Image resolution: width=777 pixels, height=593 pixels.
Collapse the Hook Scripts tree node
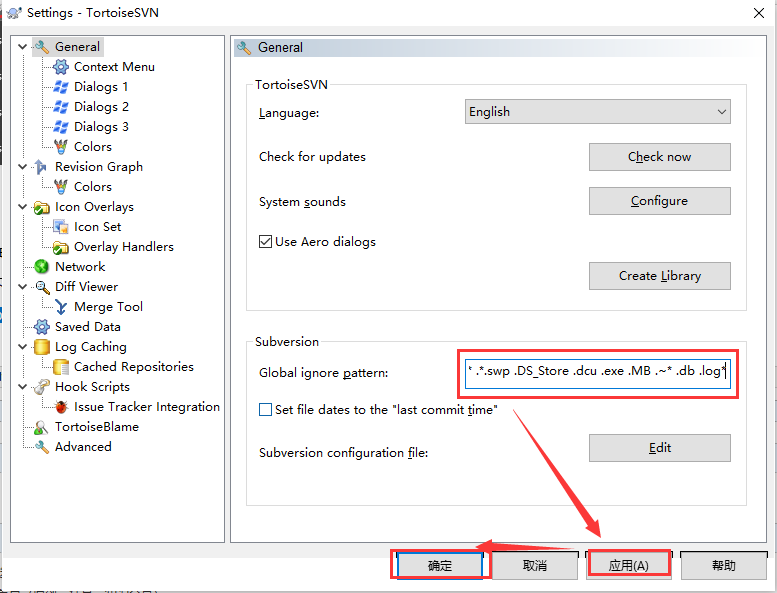click(22, 386)
